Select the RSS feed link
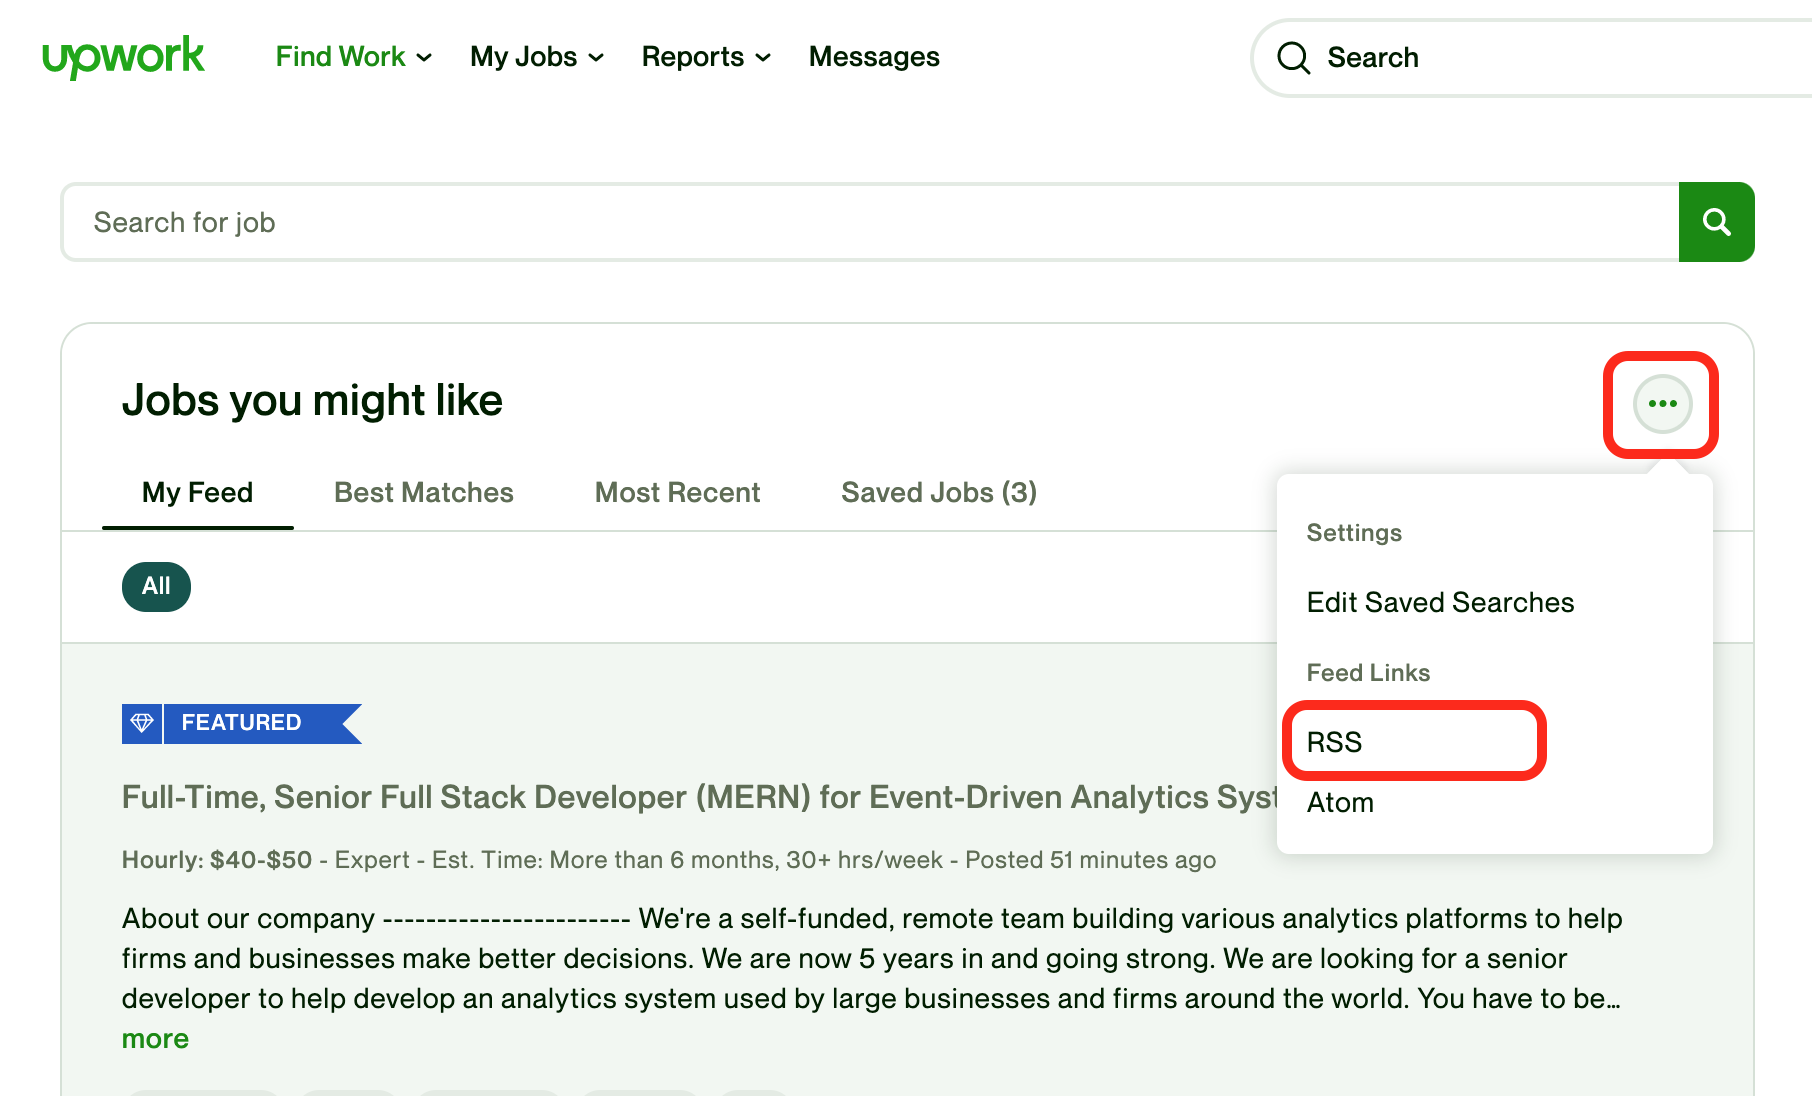The height and width of the screenshot is (1096, 1812). coord(1334,742)
